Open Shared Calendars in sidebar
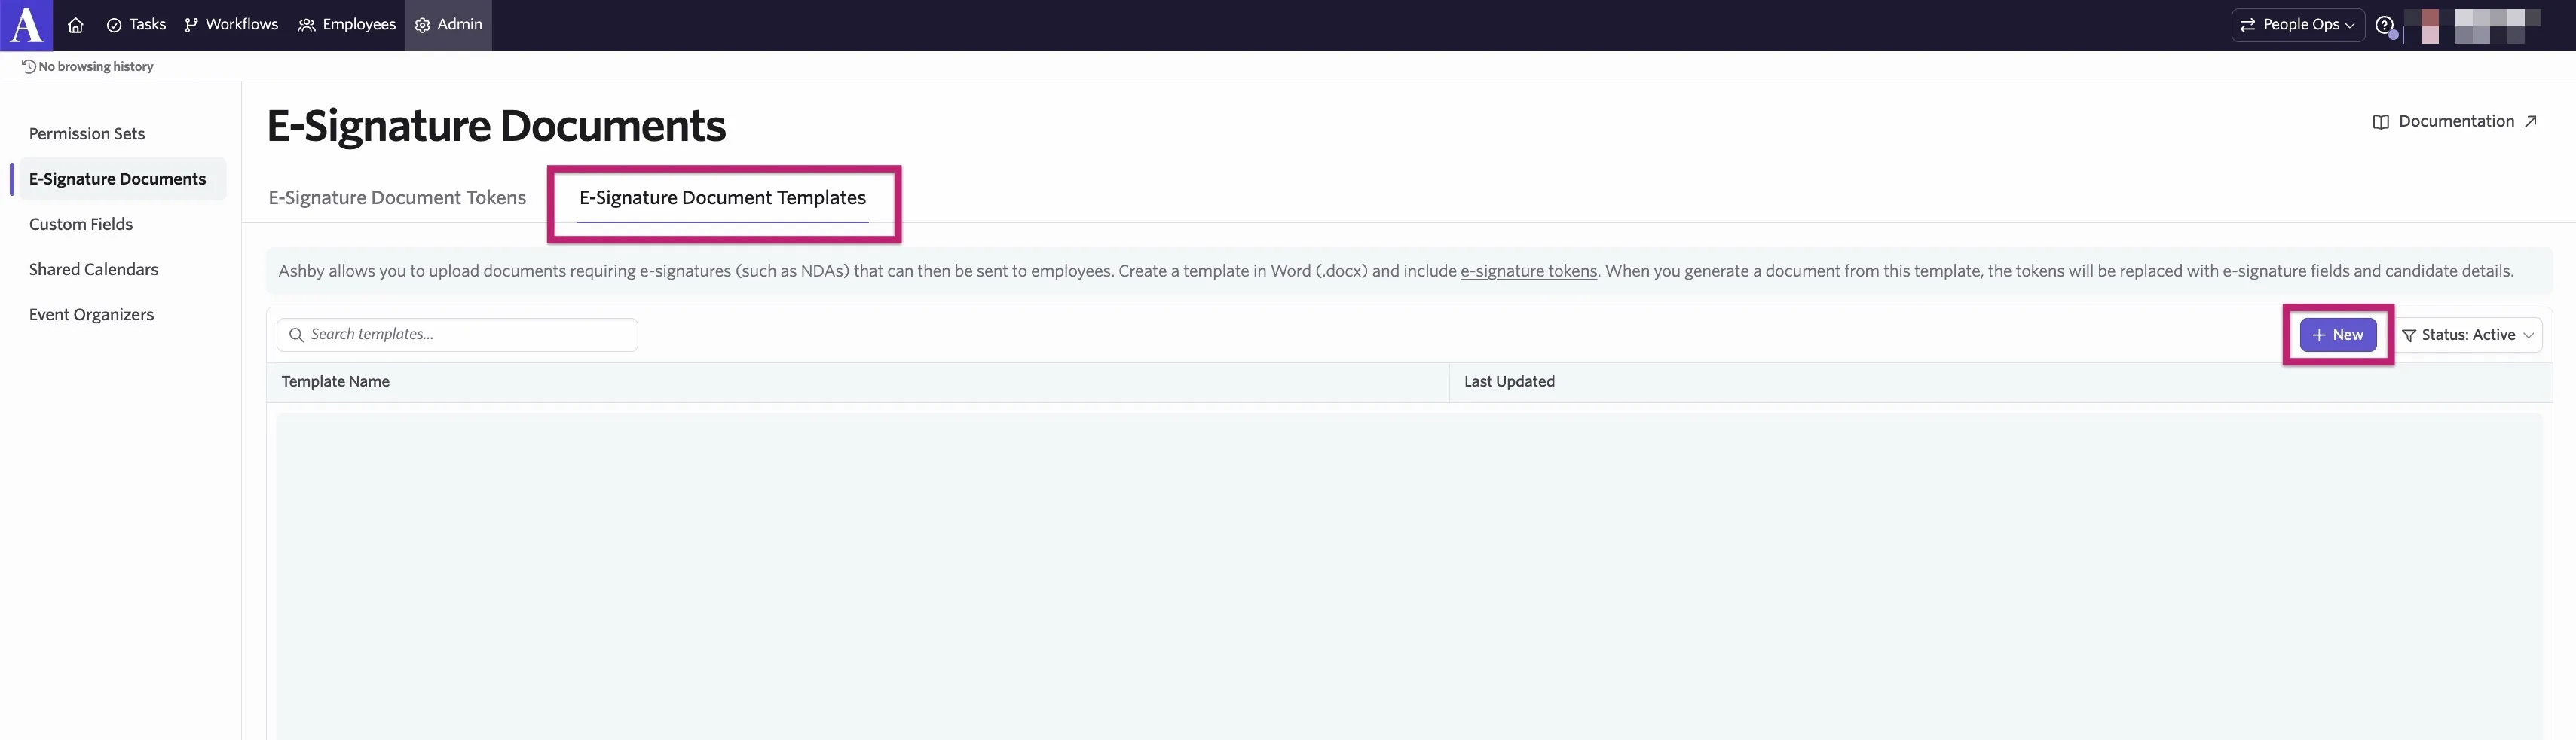 click(94, 269)
